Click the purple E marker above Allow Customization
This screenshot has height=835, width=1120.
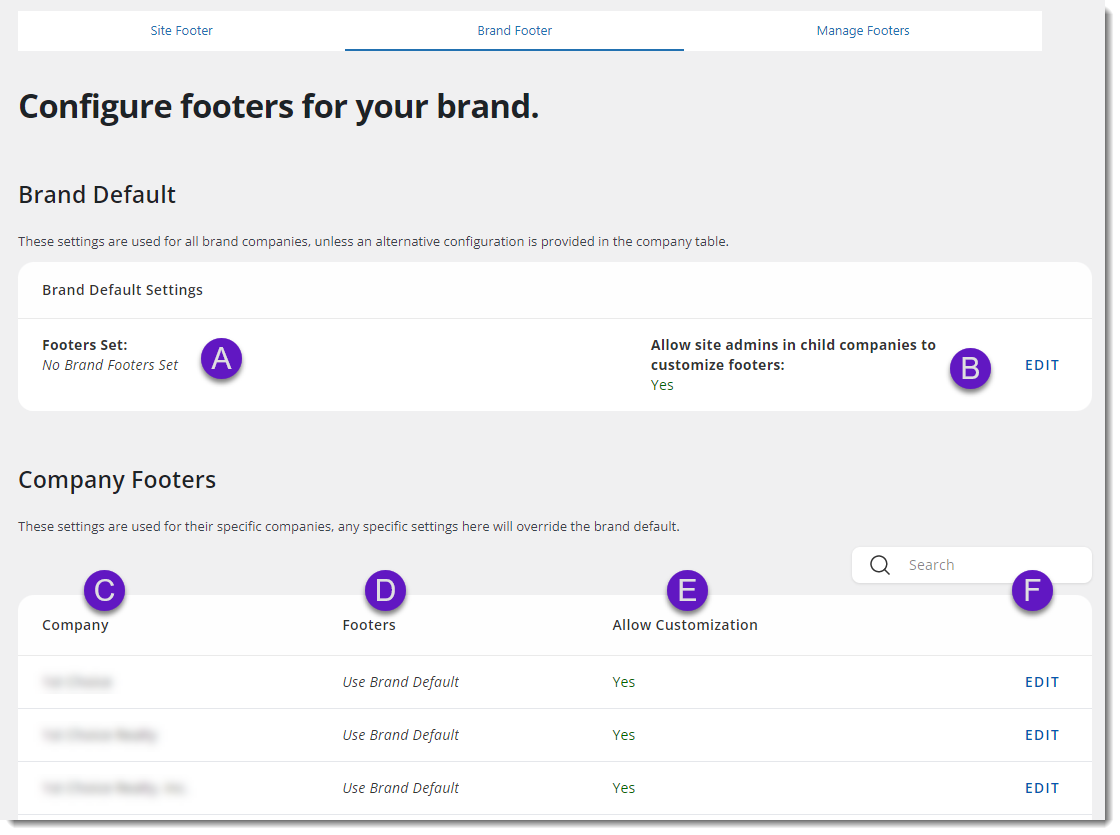pos(687,591)
